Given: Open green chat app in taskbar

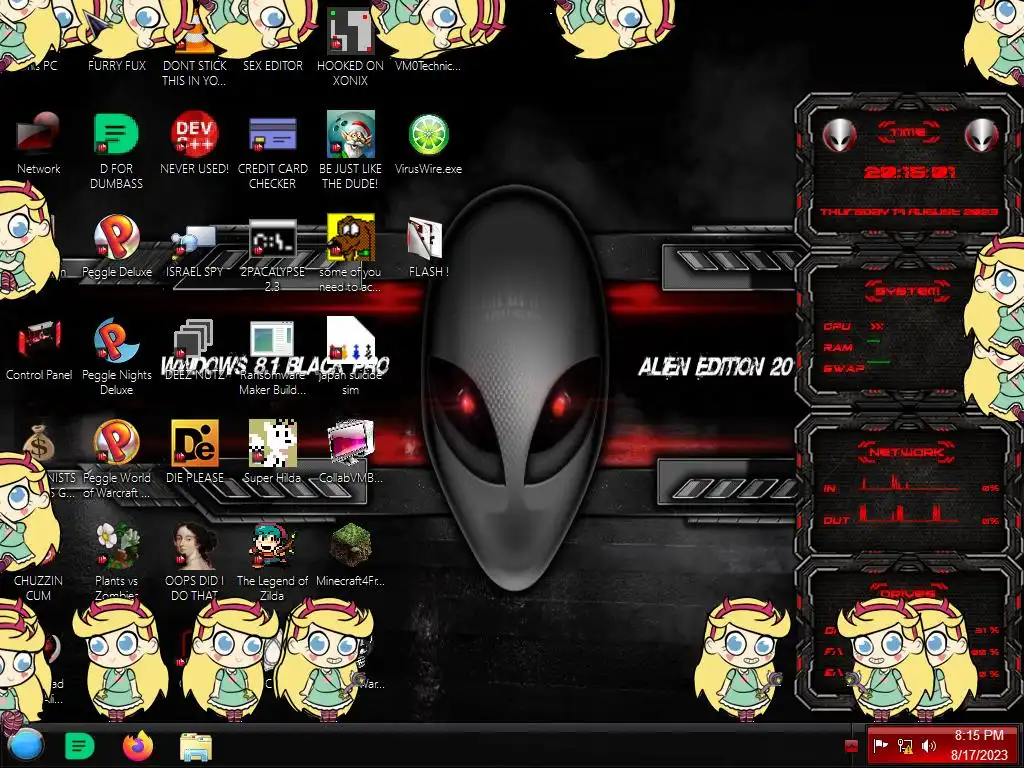Looking at the screenshot, I should (80, 746).
